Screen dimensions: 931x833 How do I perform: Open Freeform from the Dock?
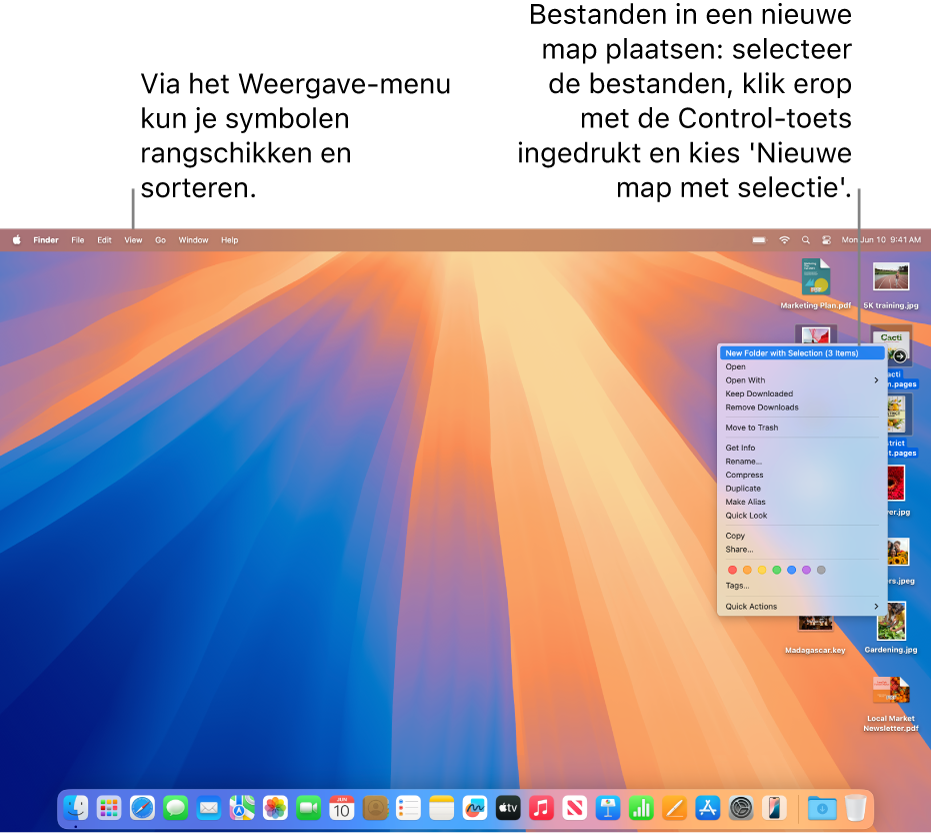[475, 808]
